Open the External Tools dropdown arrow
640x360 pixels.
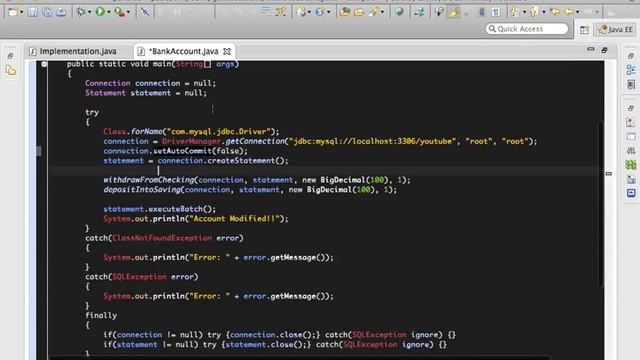tap(128, 13)
